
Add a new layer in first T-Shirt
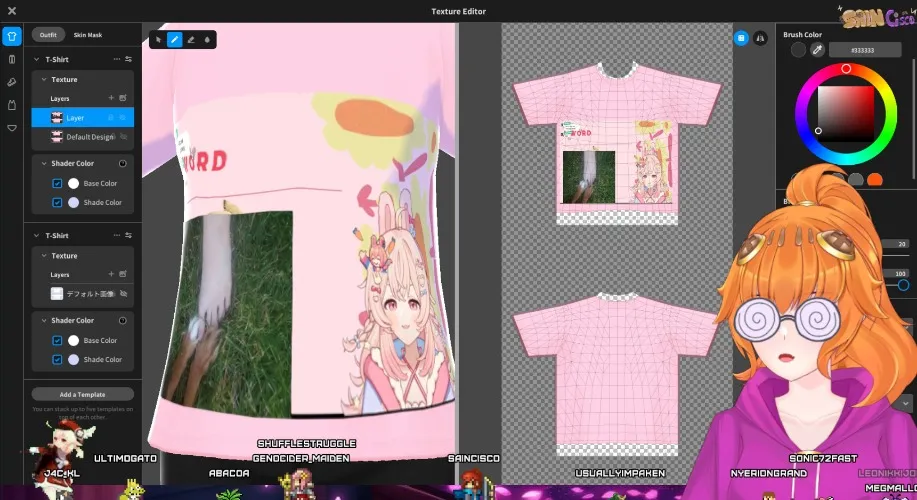pyautogui.click(x=111, y=98)
